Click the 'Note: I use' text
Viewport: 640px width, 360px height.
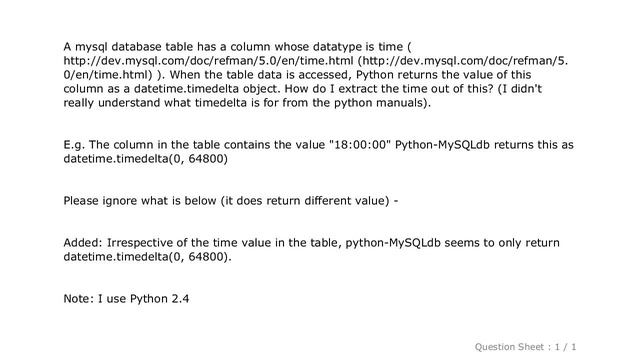pos(95,299)
